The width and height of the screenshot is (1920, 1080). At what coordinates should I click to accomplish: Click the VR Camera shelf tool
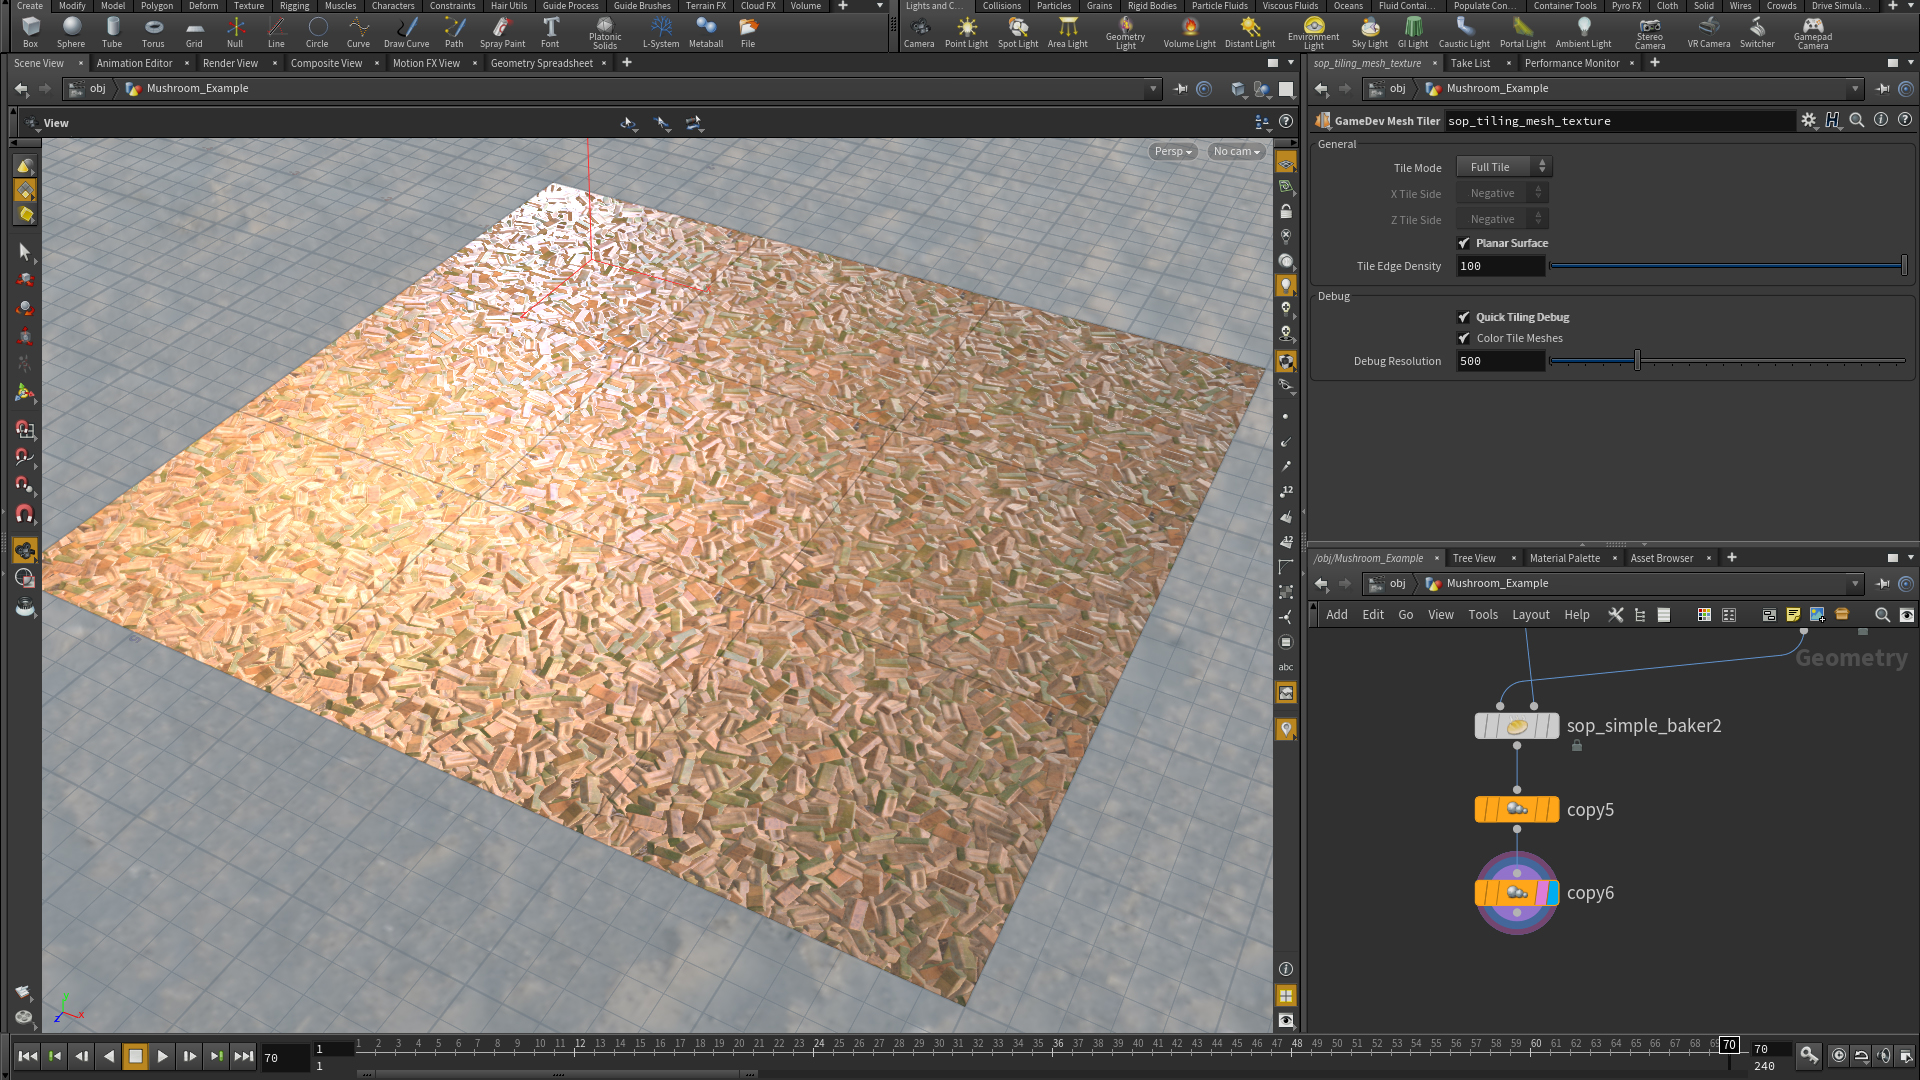pos(1708,32)
